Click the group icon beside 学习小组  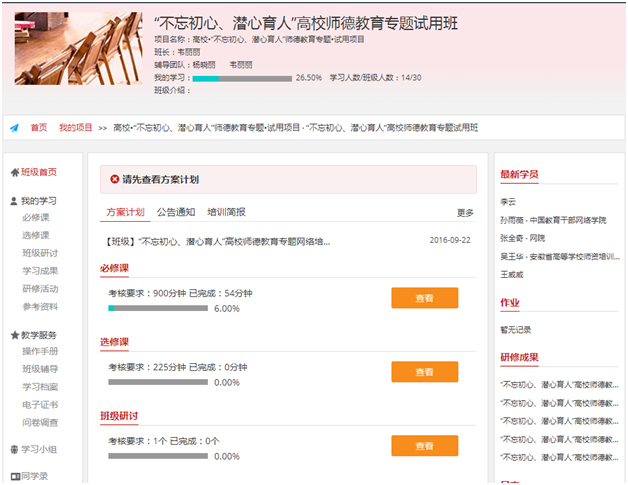pyautogui.click(x=14, y=449)
